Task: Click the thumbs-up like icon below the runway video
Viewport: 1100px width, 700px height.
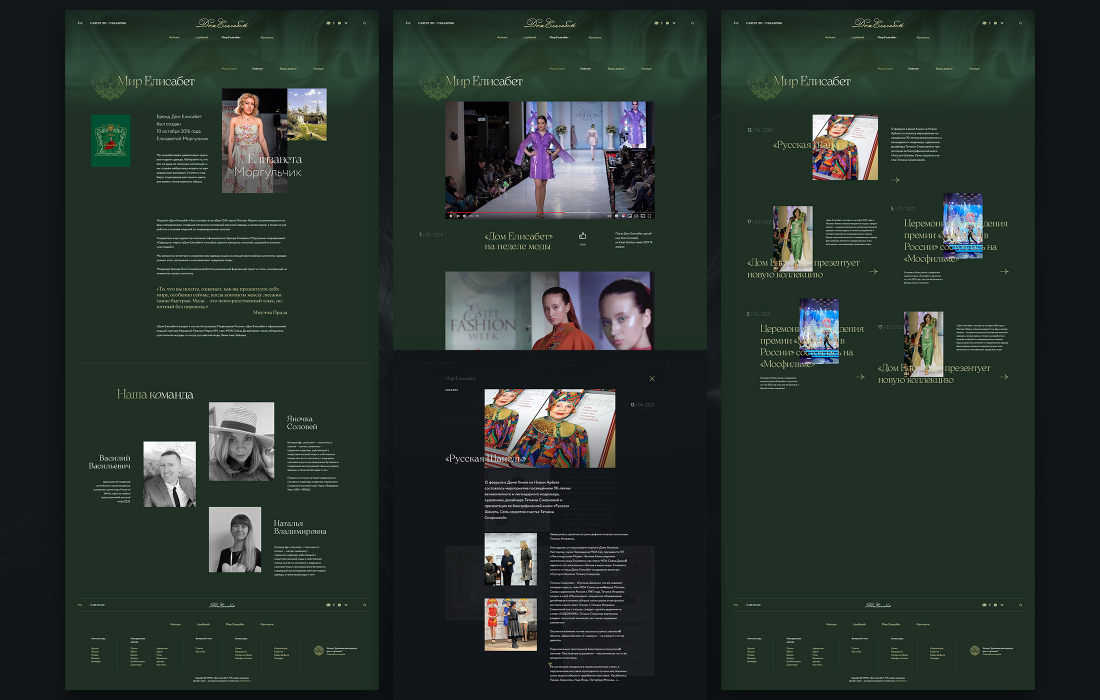Action: [582, 236]
